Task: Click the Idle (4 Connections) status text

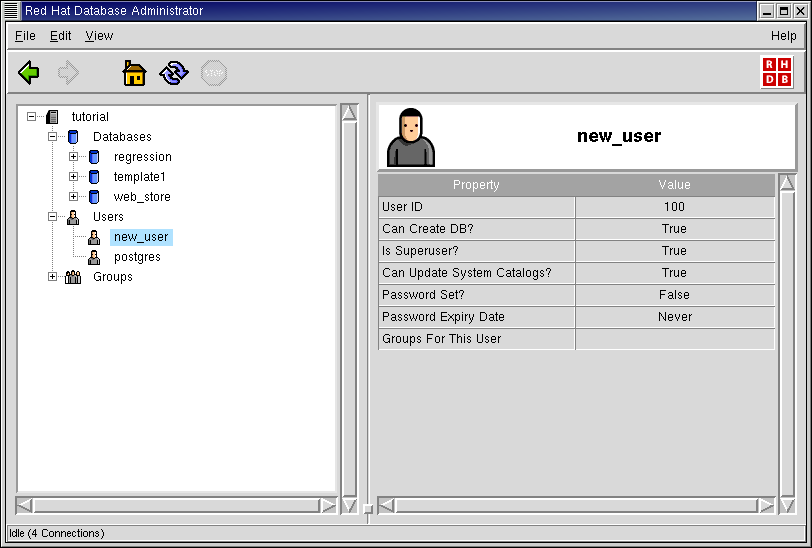Action: coord(57,533)
